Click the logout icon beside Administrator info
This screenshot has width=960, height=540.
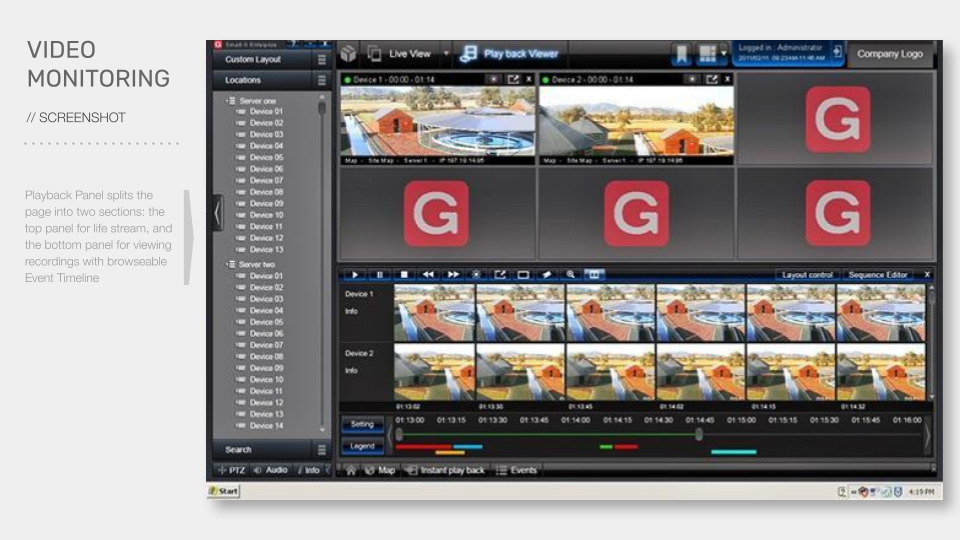click(837, 53)
